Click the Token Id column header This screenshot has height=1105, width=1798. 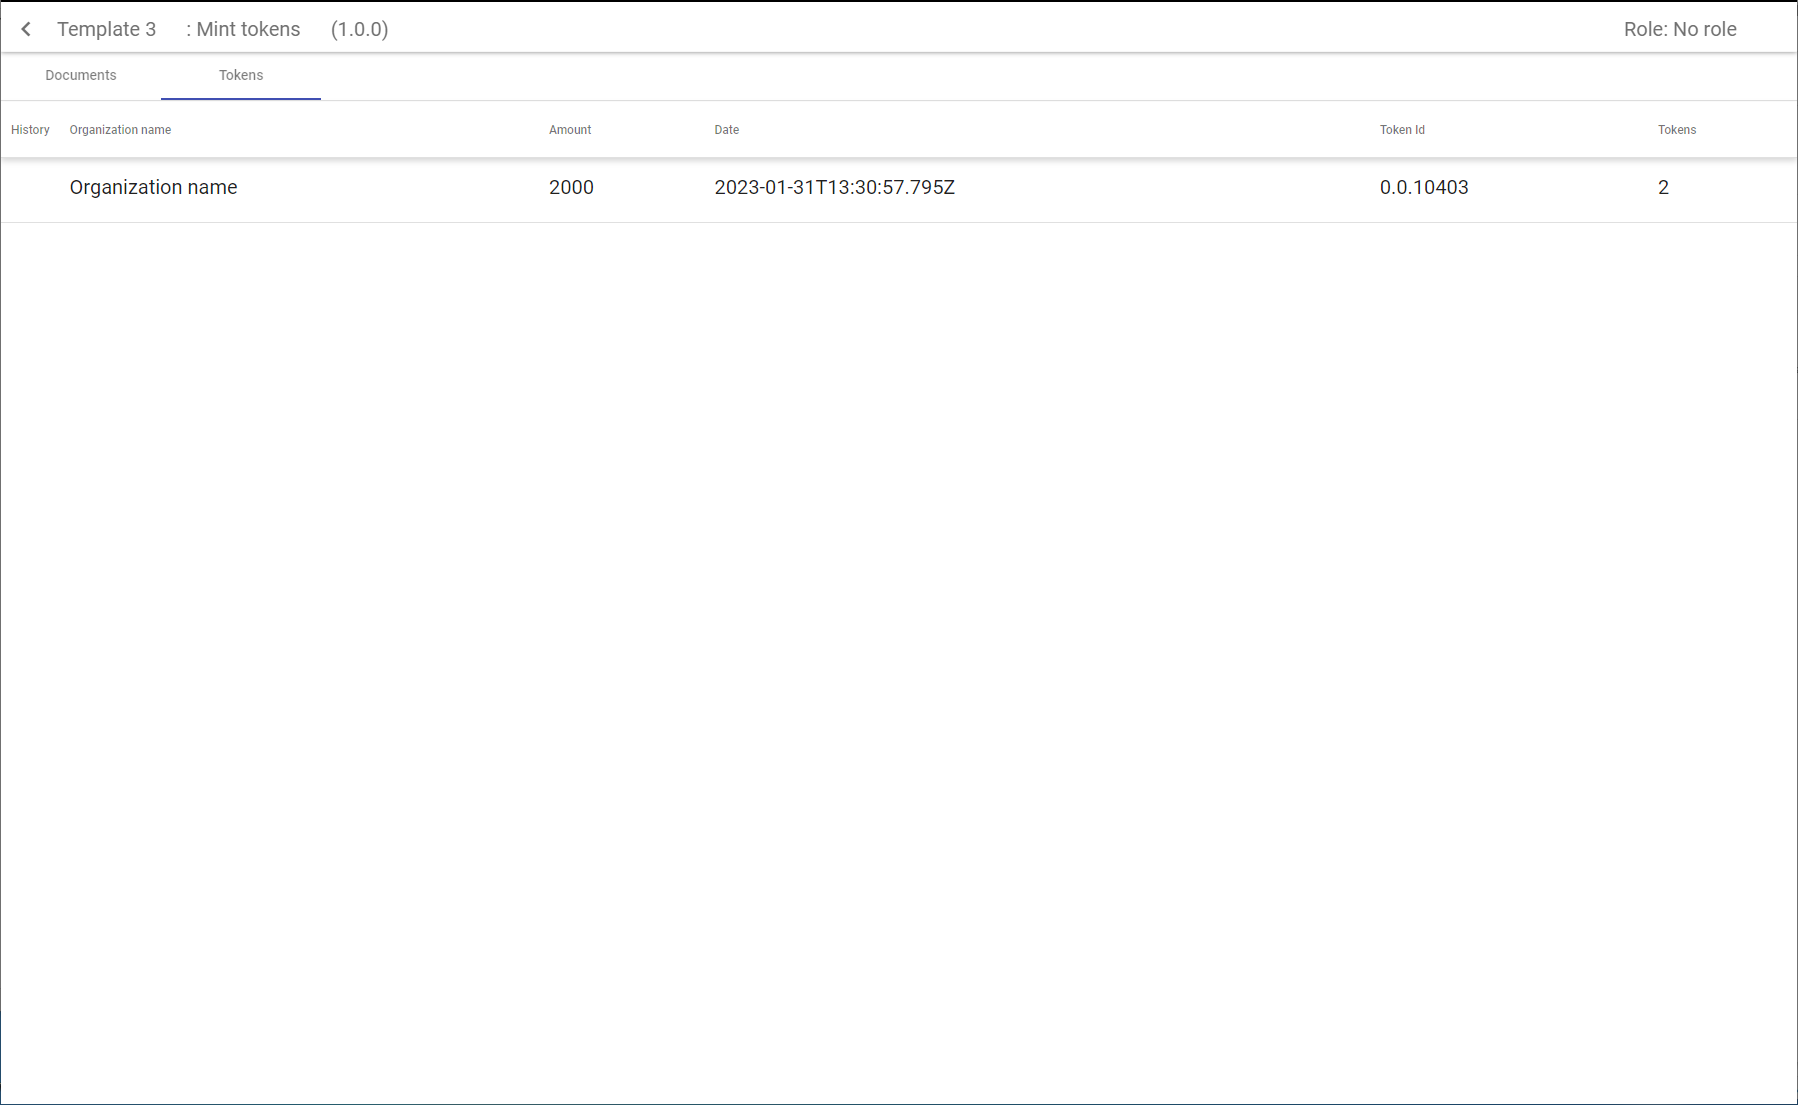(1402, 130)
